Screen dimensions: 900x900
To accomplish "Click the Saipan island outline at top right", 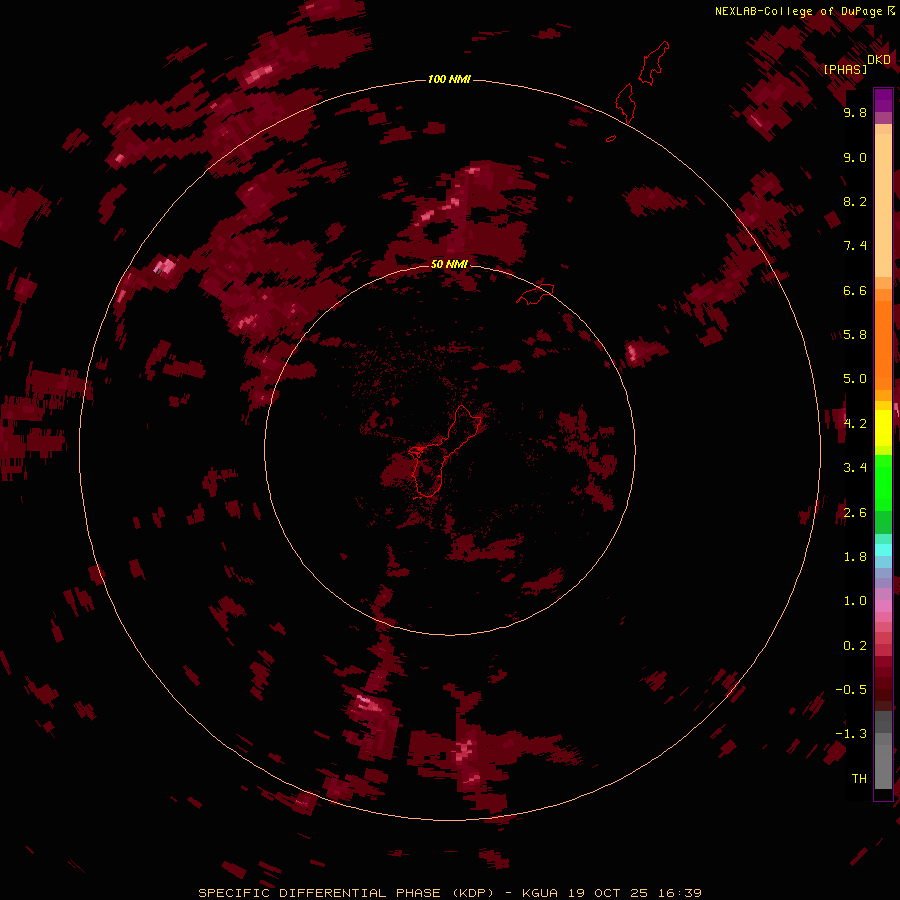I will click(654, 63).
